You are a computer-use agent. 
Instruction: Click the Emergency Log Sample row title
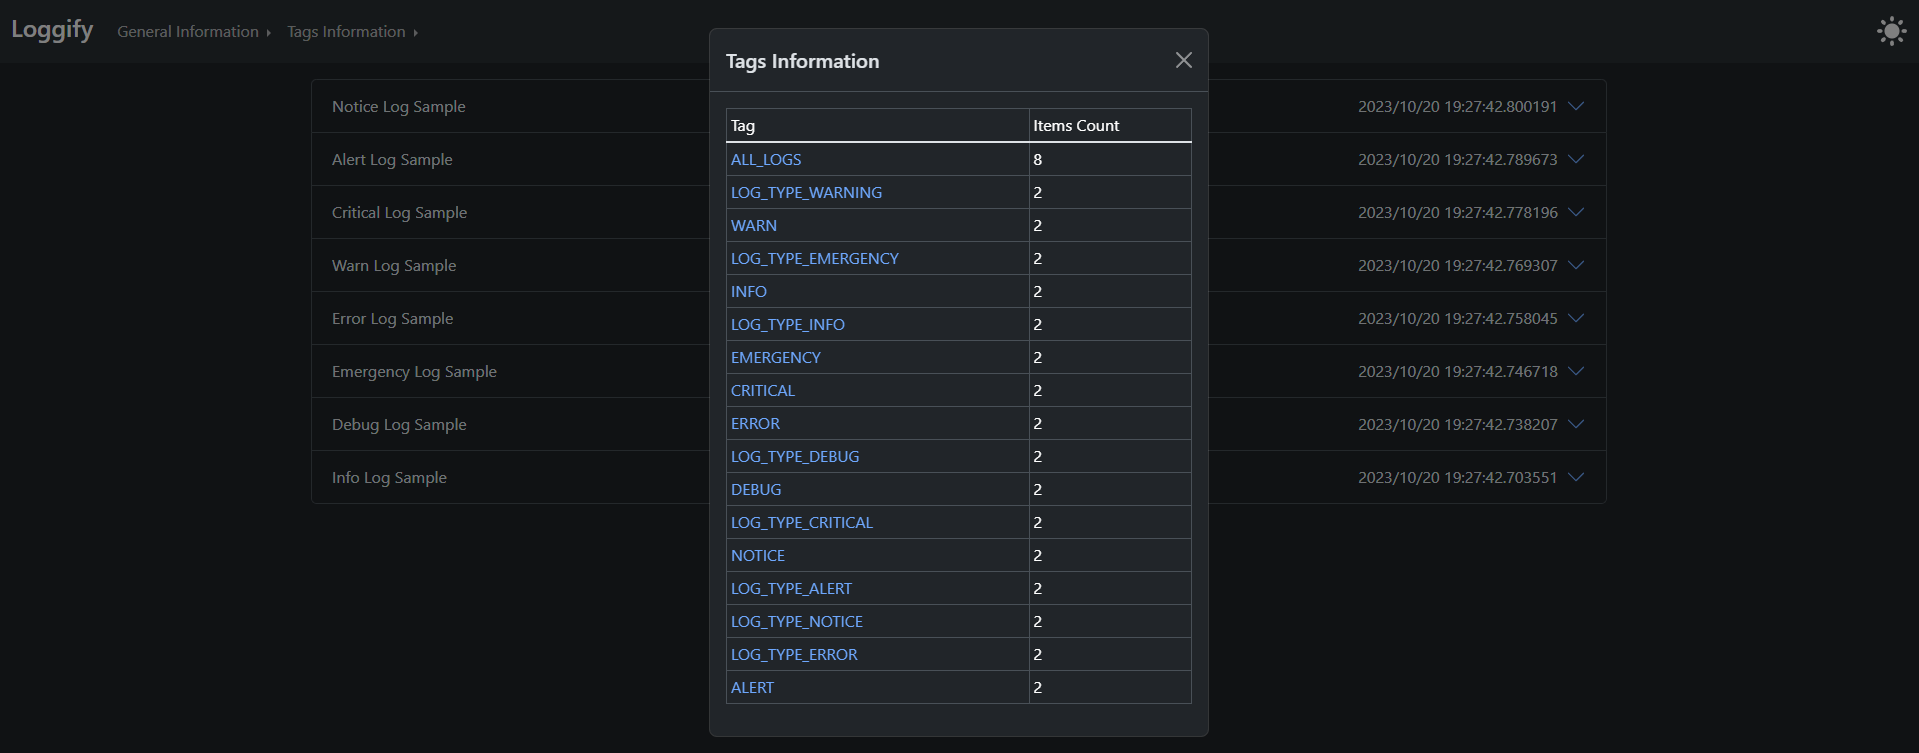point(414,371)
